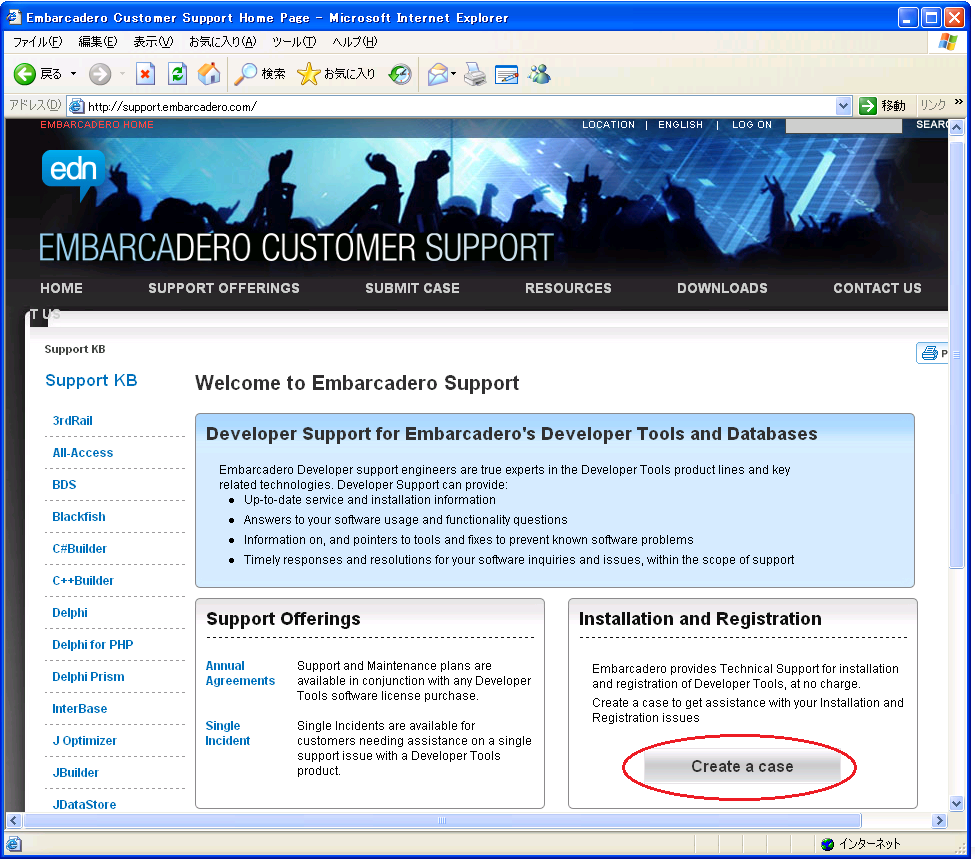Click the horizontal scrollbar right arrow

point(940,822)
